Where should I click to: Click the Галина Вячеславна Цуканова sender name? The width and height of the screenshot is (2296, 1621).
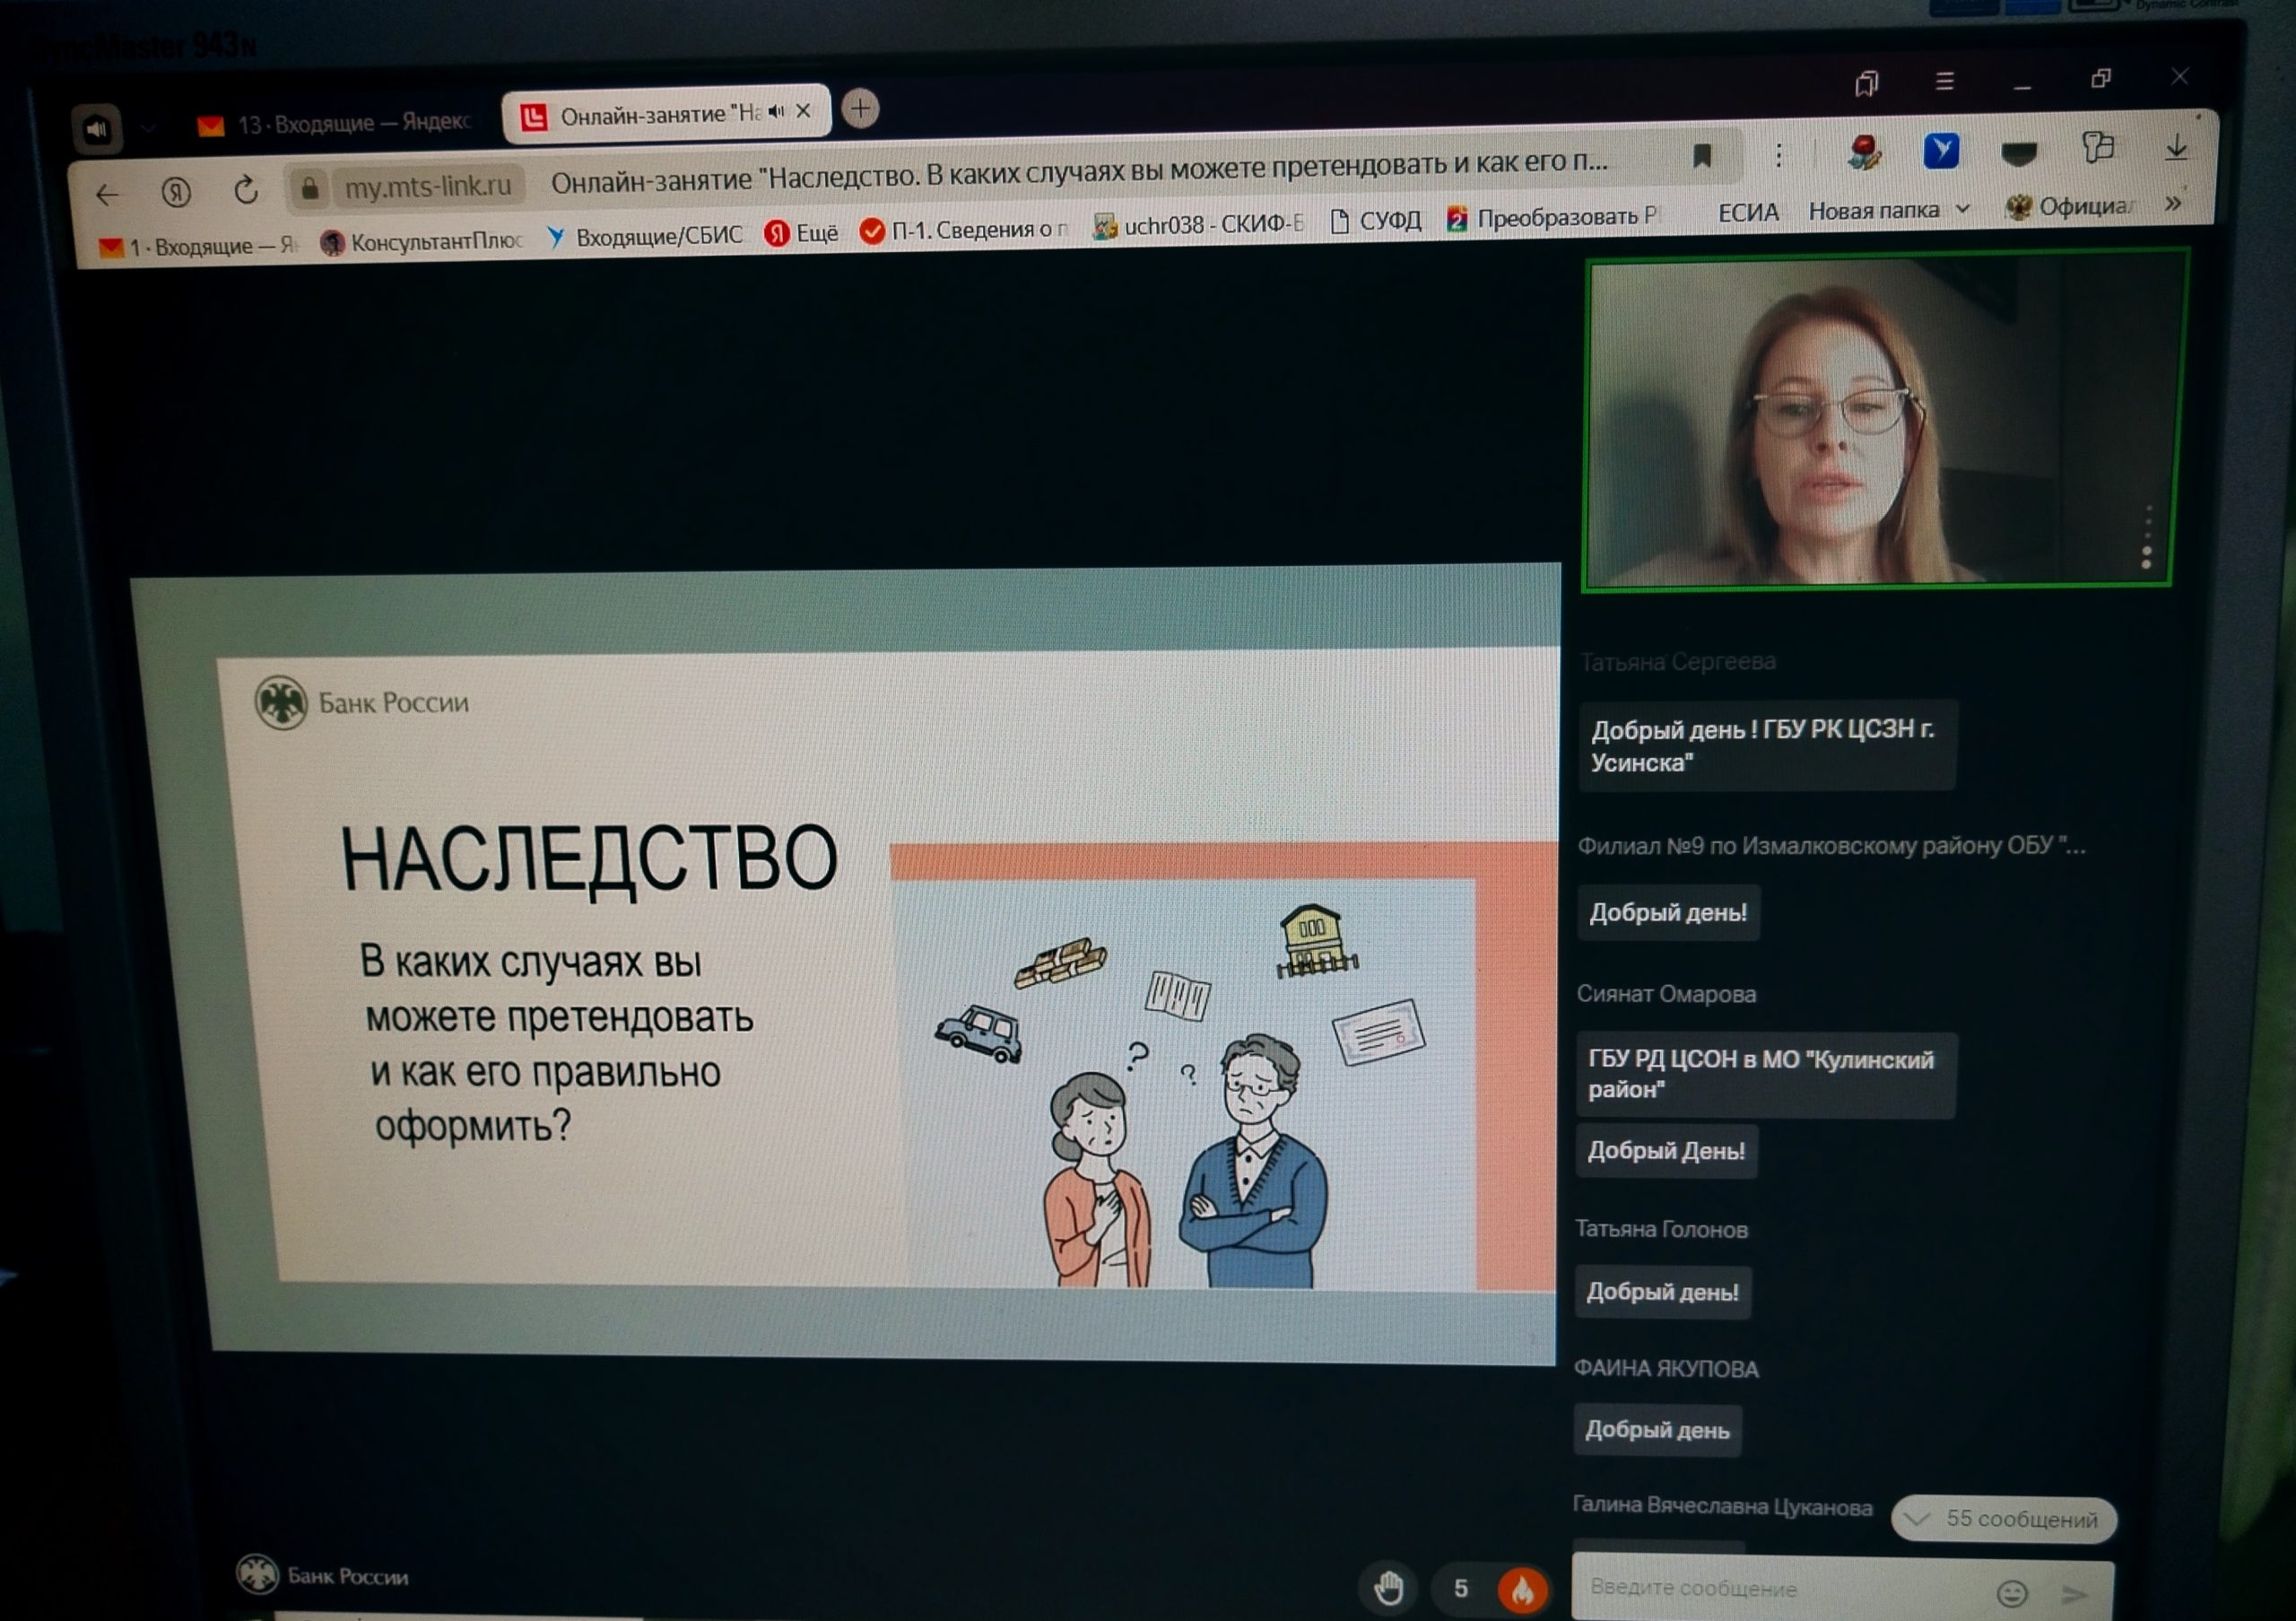[x=1722, y=1506]
